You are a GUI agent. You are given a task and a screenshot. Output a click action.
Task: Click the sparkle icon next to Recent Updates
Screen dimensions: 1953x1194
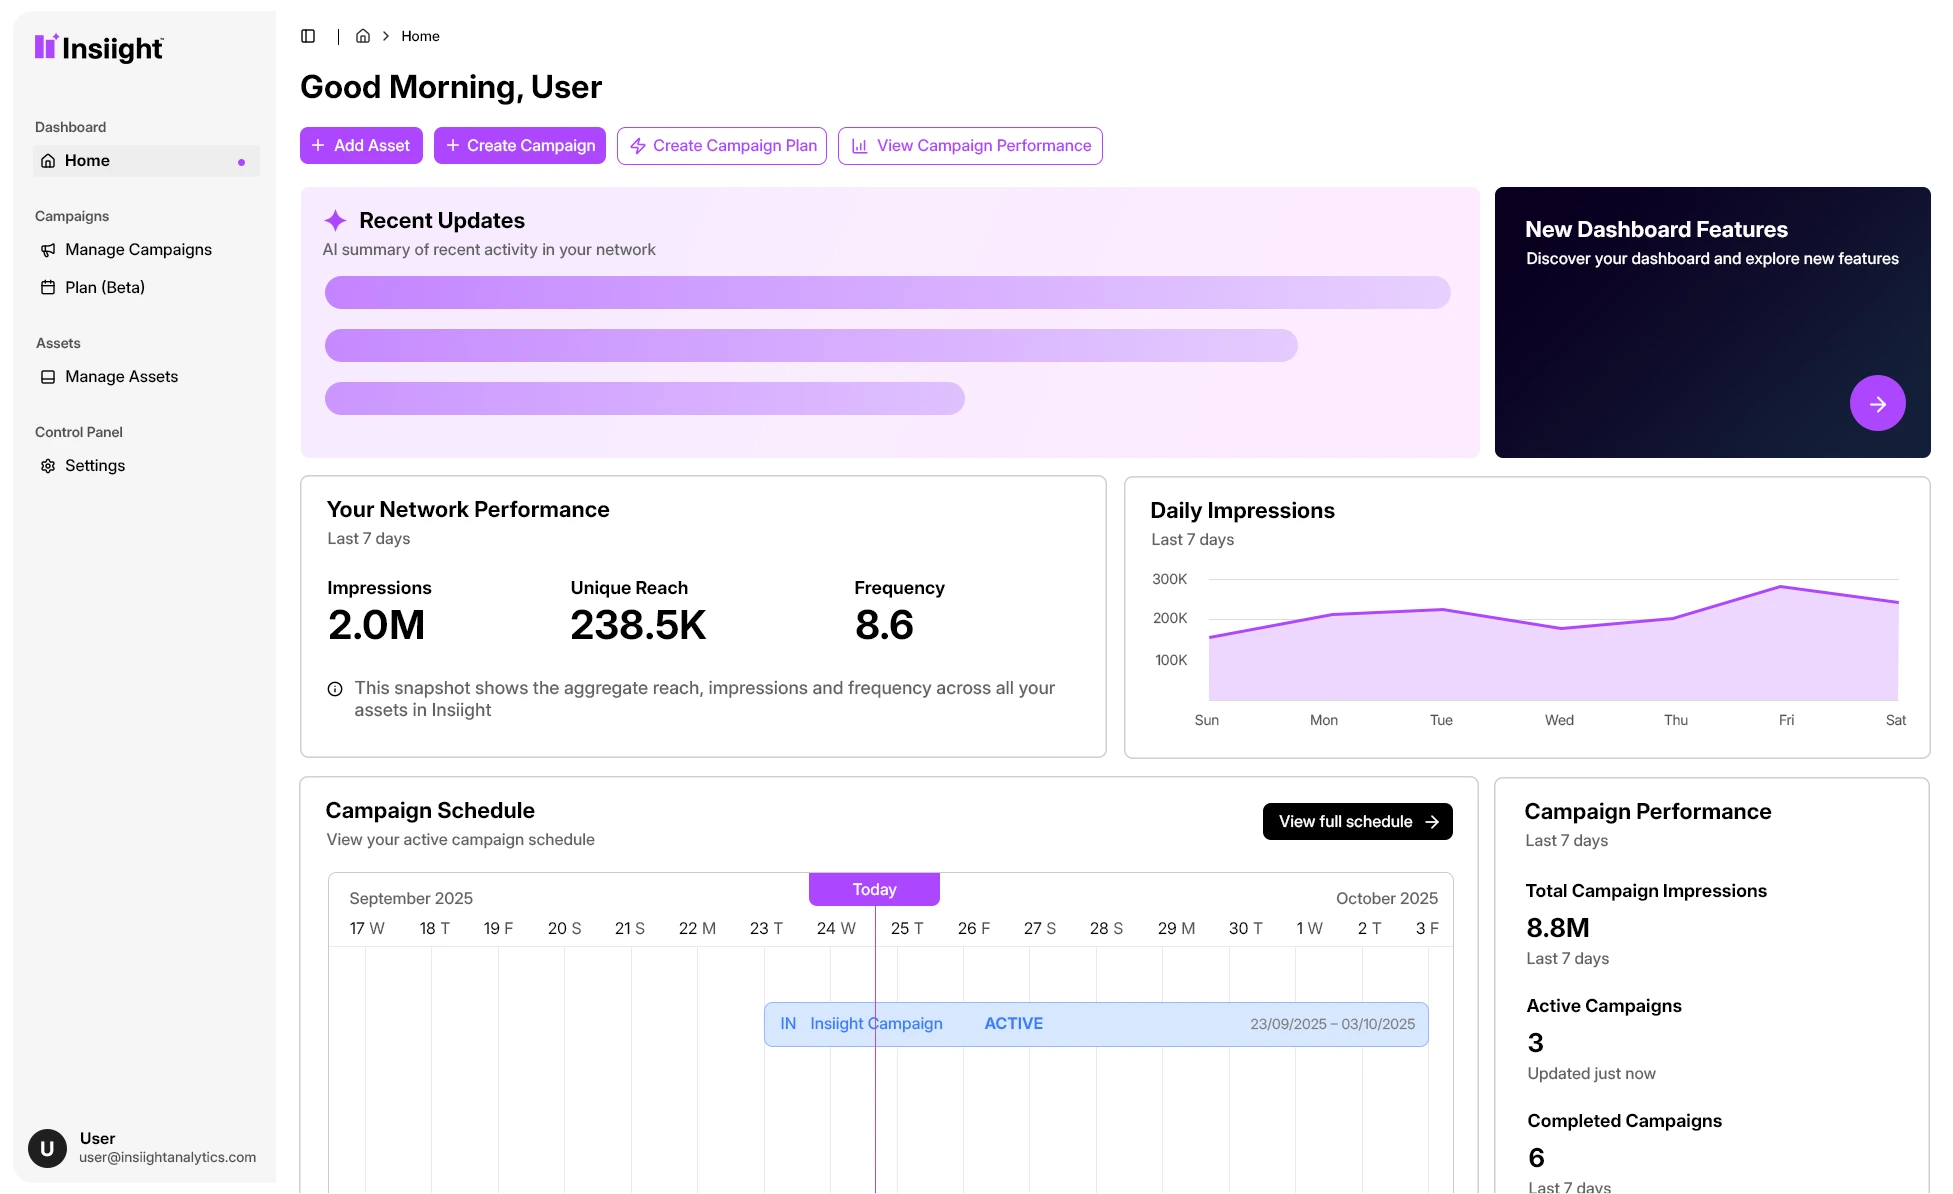(335, 220)
